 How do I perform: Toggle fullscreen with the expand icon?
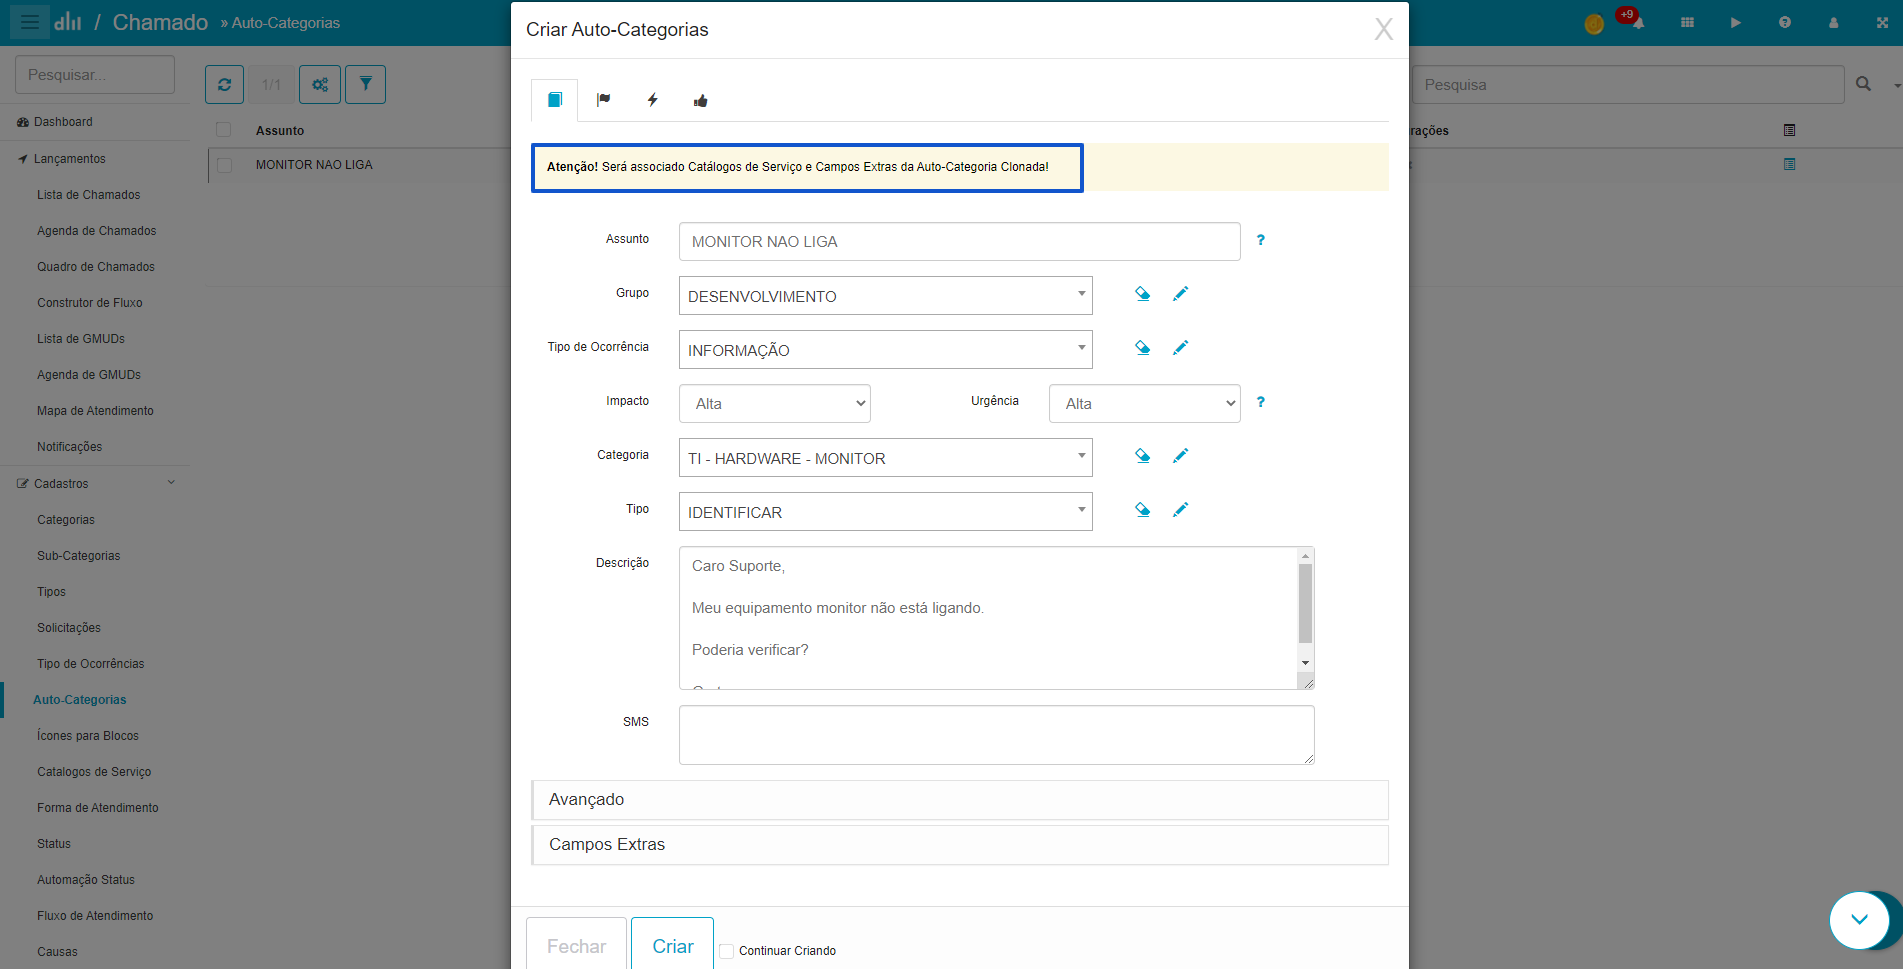tap(1882, 22)
